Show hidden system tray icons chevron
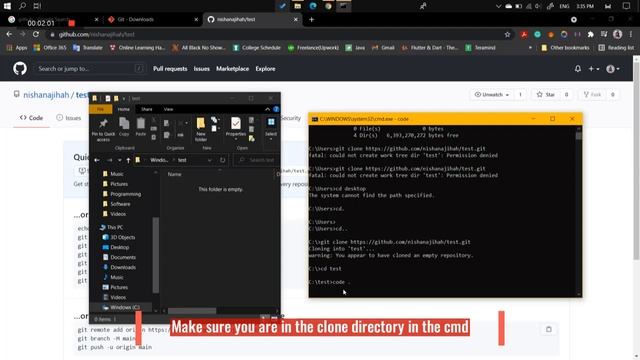This screenshot has height=360, width=640. point(498,6)
